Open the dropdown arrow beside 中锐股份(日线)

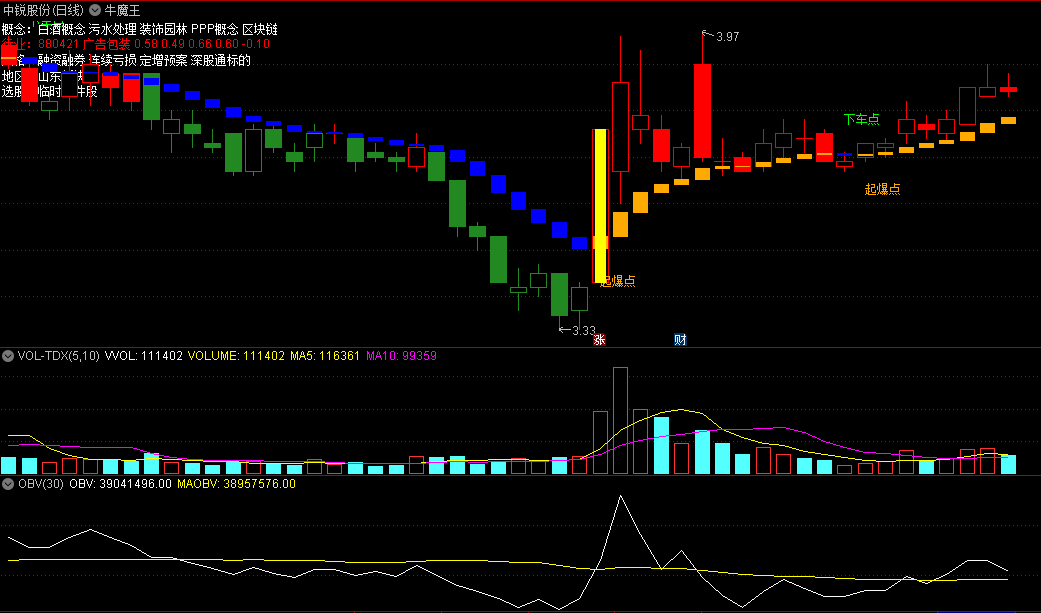tap(95, 10)
